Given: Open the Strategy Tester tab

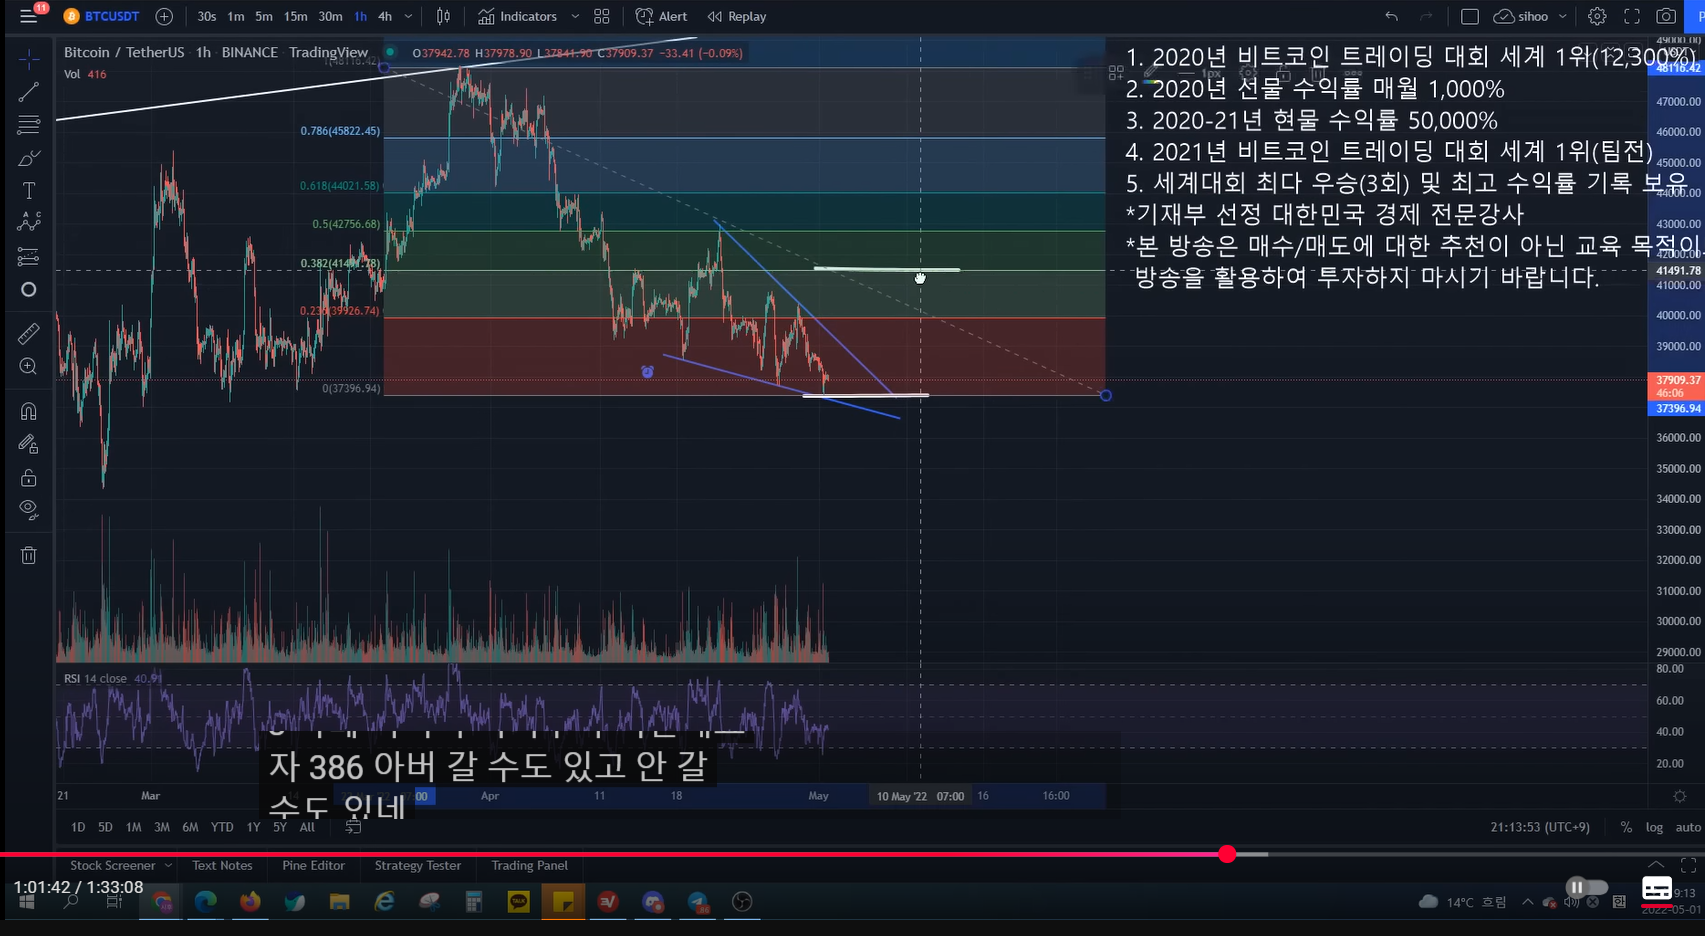Looking at the screenshot, I should [418, 865].
